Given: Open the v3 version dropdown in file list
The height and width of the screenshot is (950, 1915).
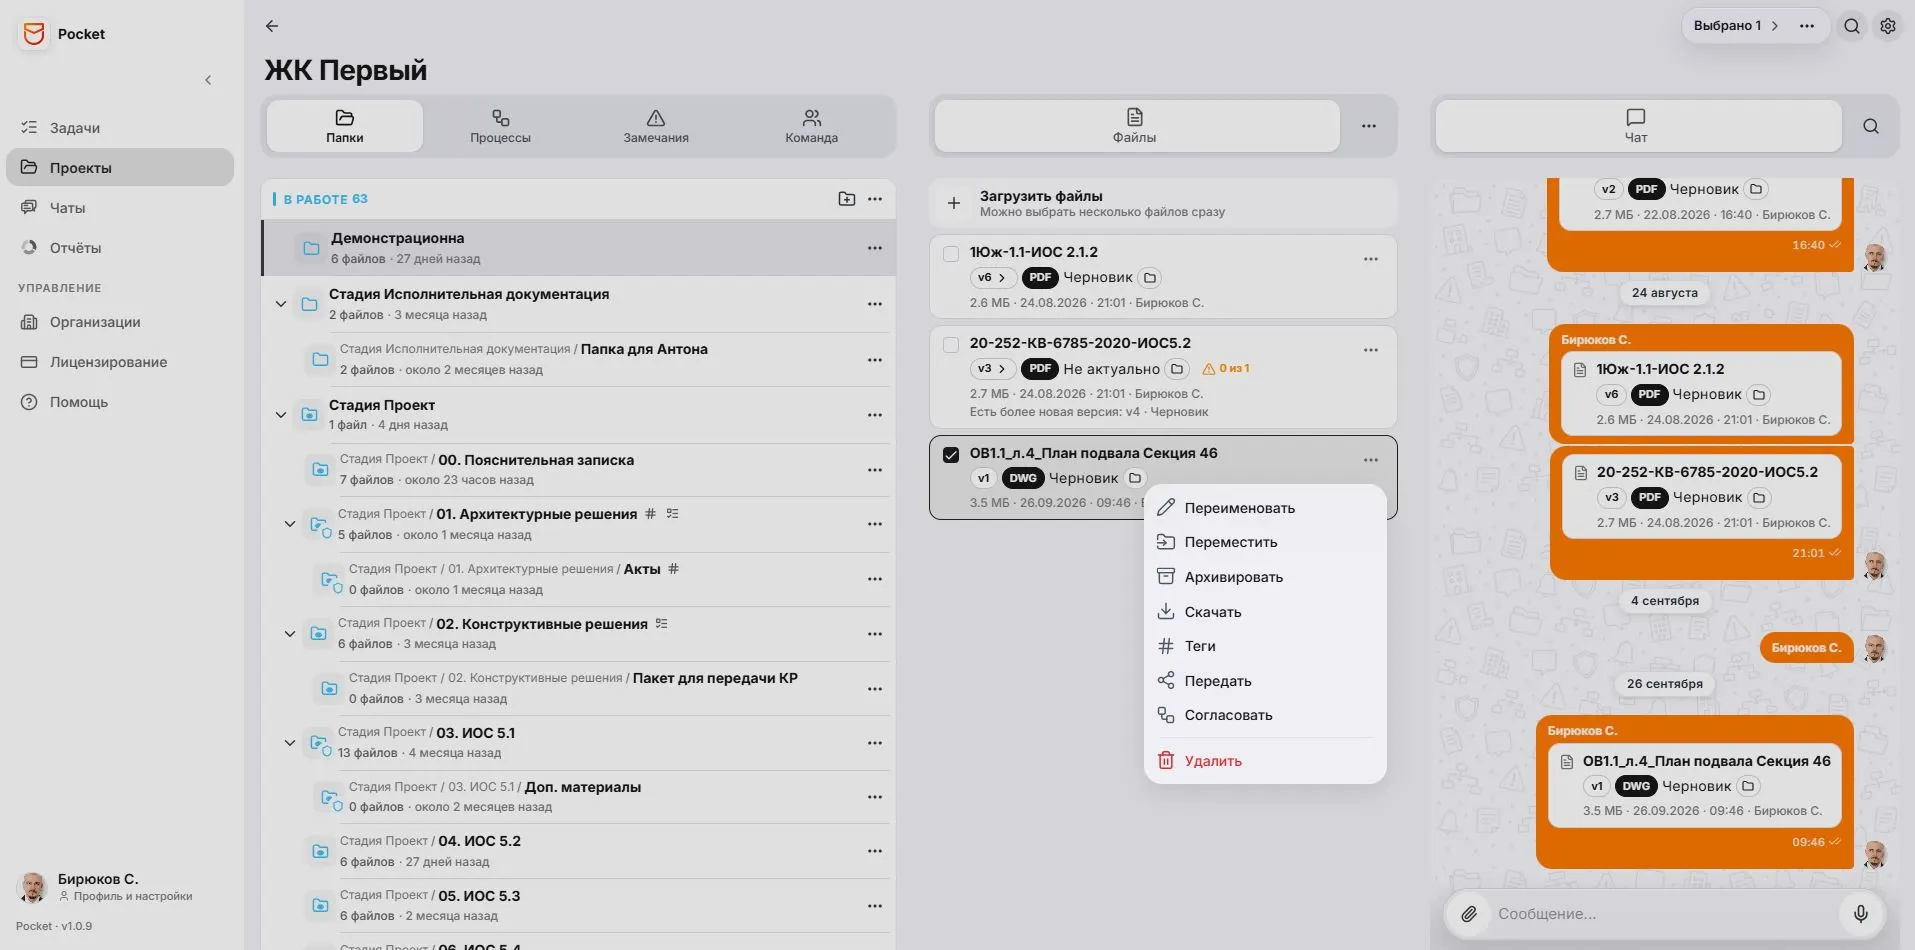Looking at the screenshot, I should (992, 369).
